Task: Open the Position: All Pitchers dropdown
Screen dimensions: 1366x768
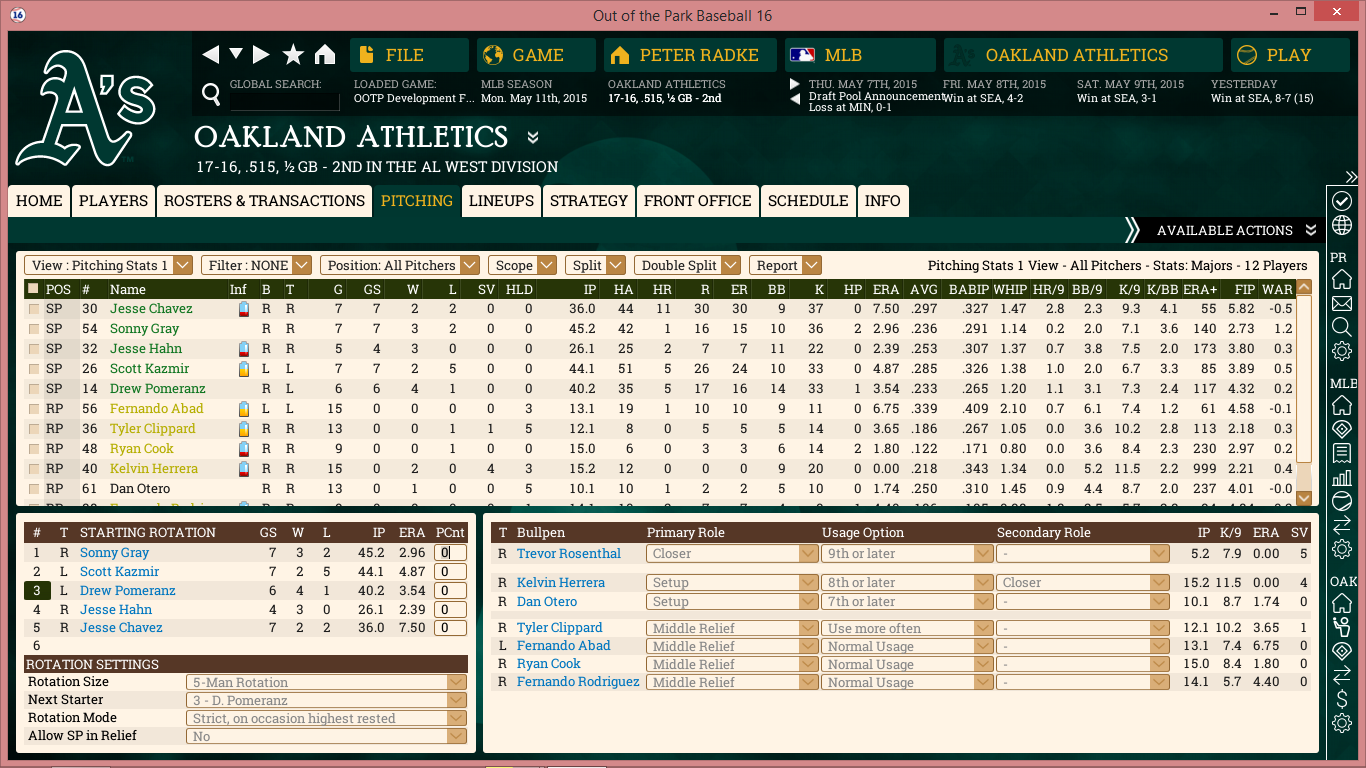Action: 399,265
